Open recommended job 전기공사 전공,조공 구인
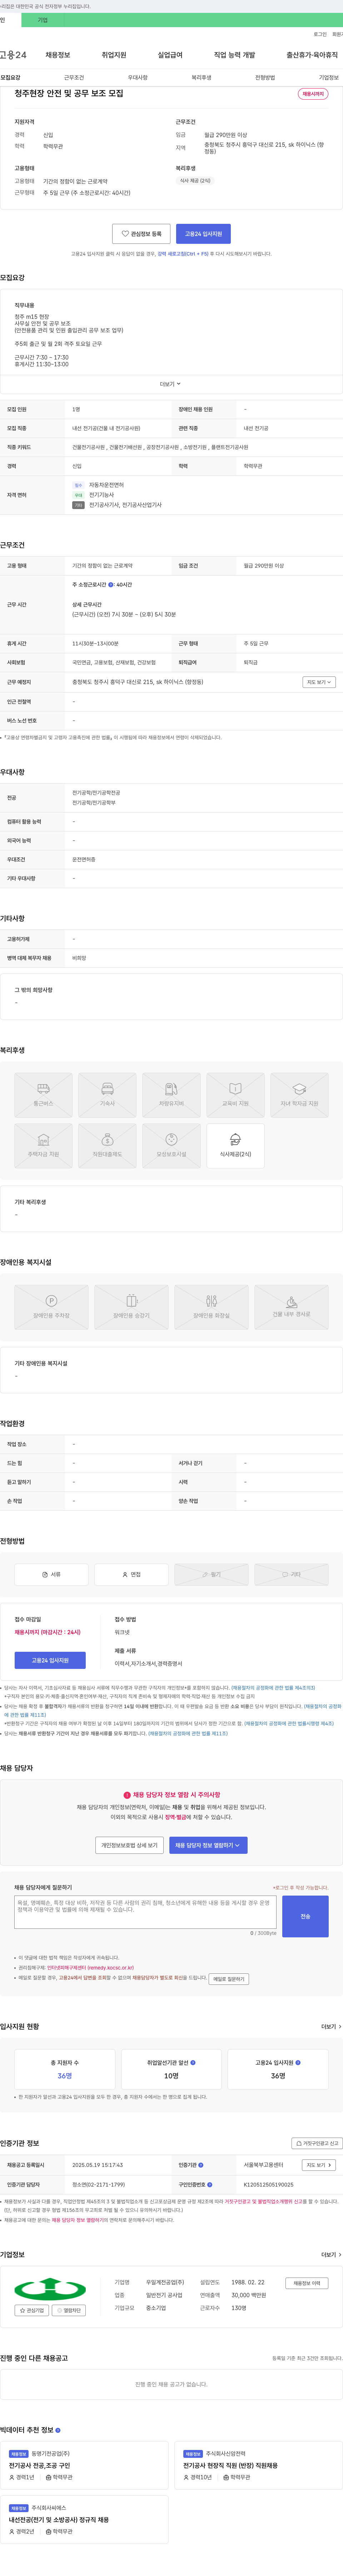The height and width of the screenshot is (2576, 343). [x=39, y=2466]
